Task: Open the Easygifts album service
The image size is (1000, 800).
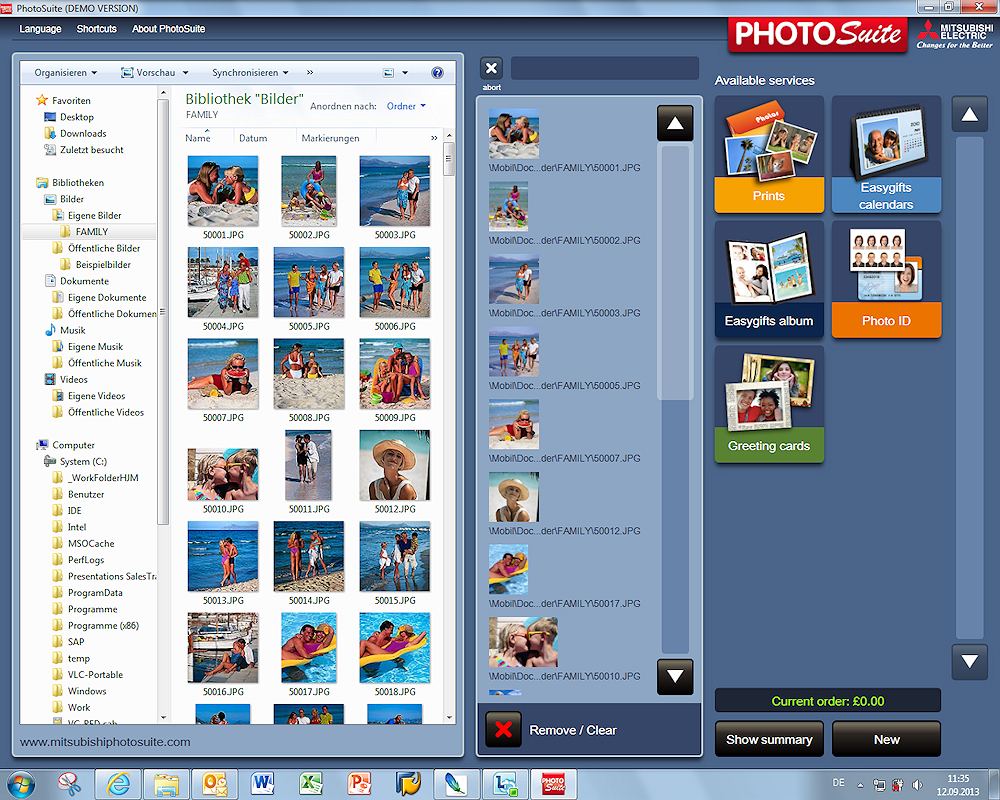Action: (768, 279)
